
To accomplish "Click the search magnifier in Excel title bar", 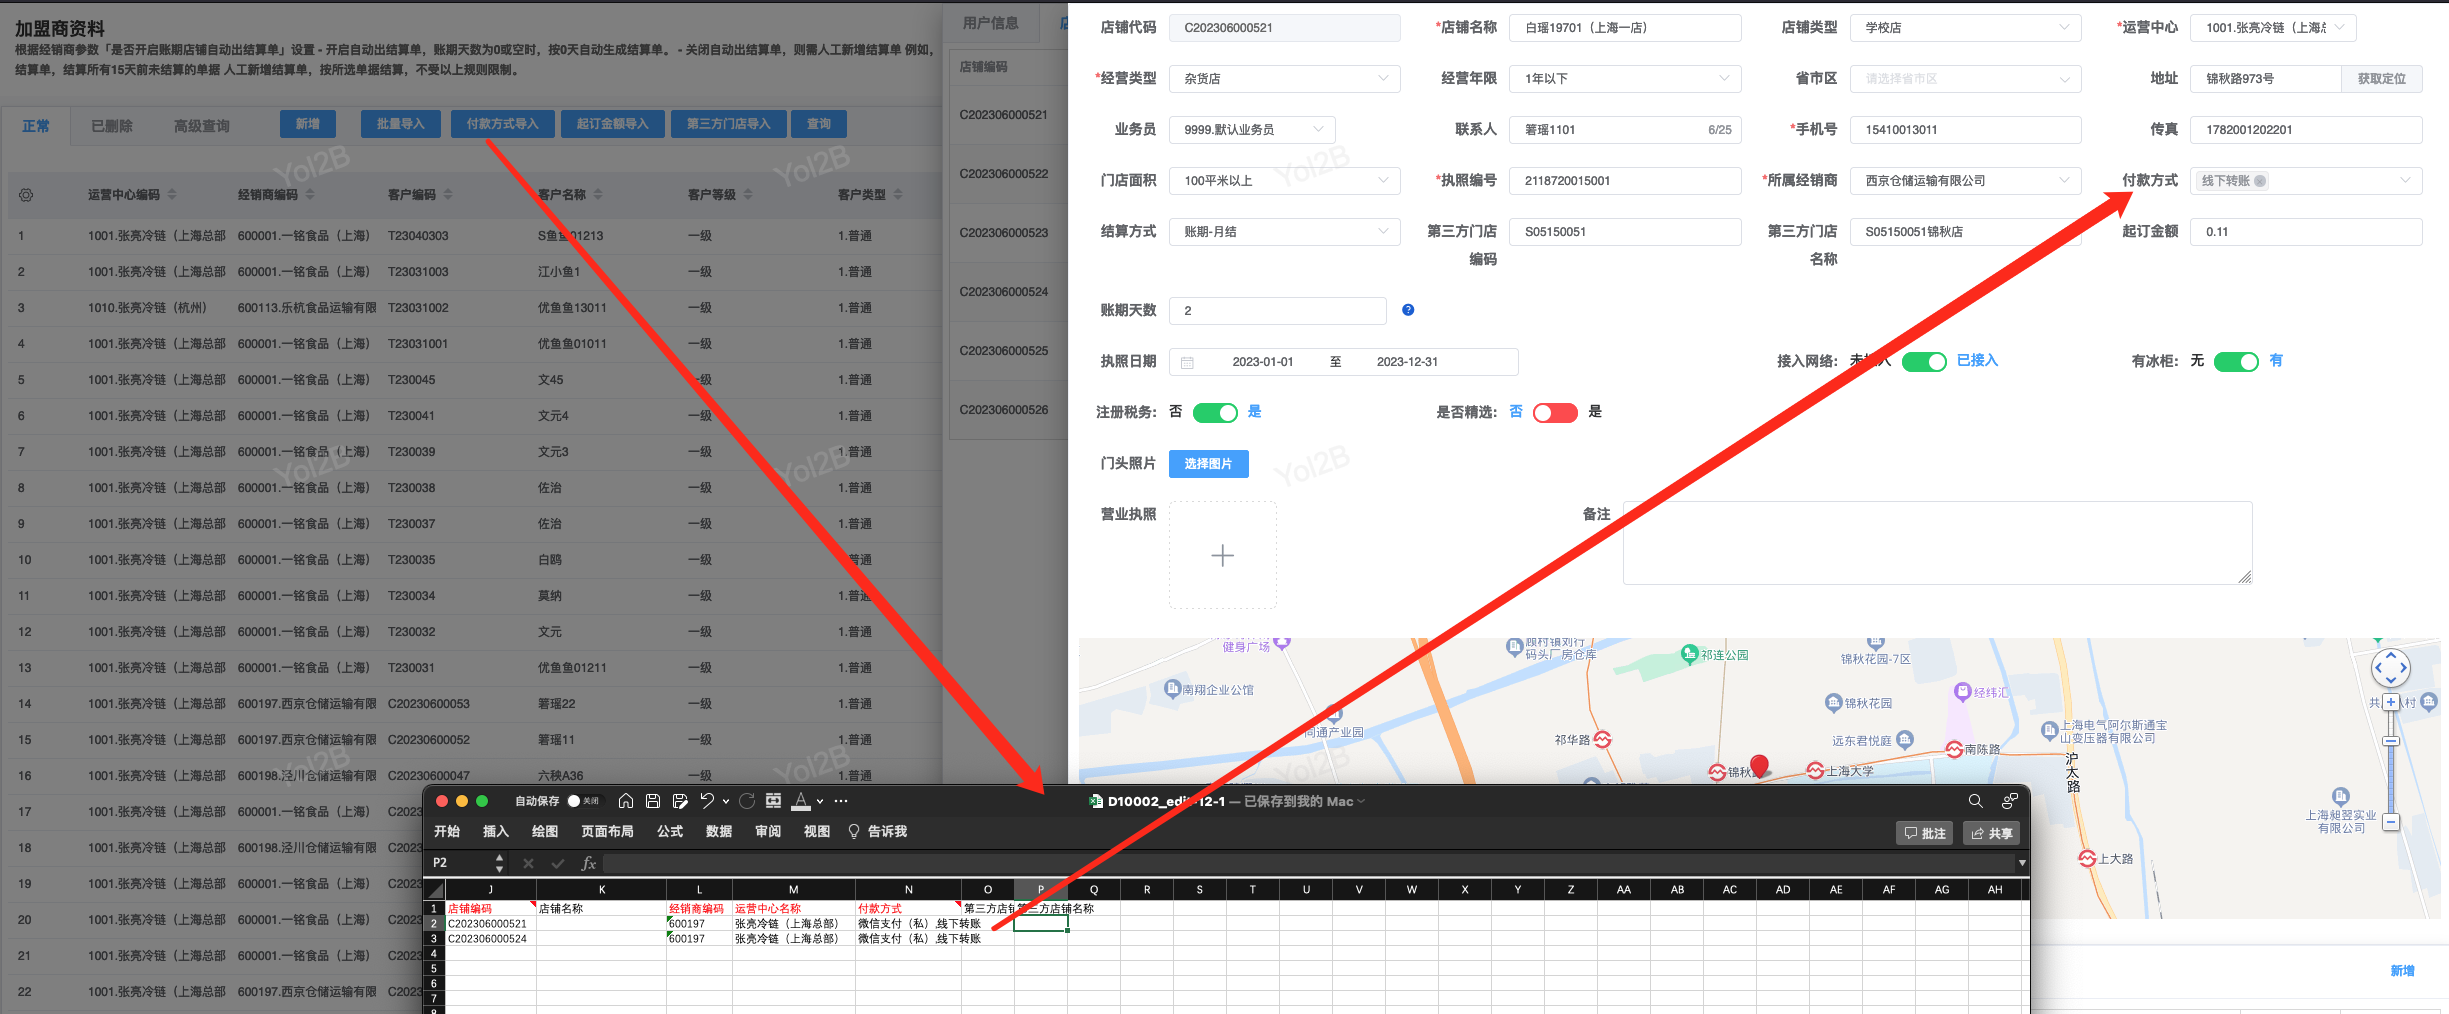I will pos(1975,801).
